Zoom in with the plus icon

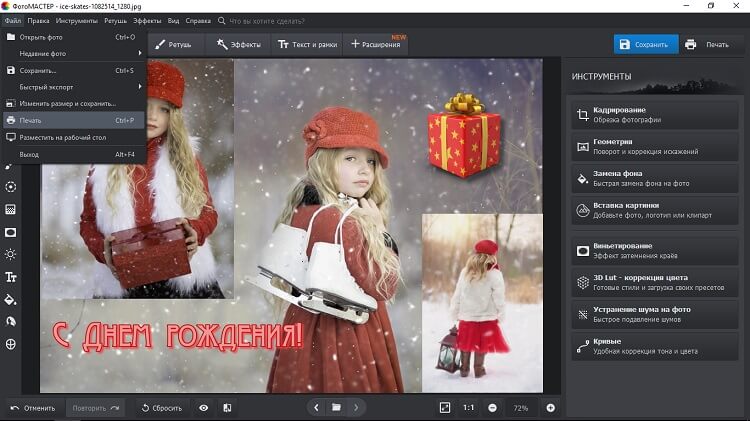550,408
